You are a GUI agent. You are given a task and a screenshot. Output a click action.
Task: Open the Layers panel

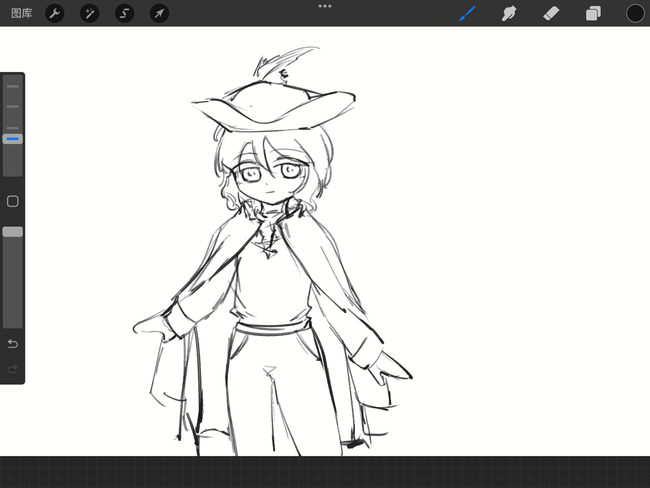(x=593, y=13)
